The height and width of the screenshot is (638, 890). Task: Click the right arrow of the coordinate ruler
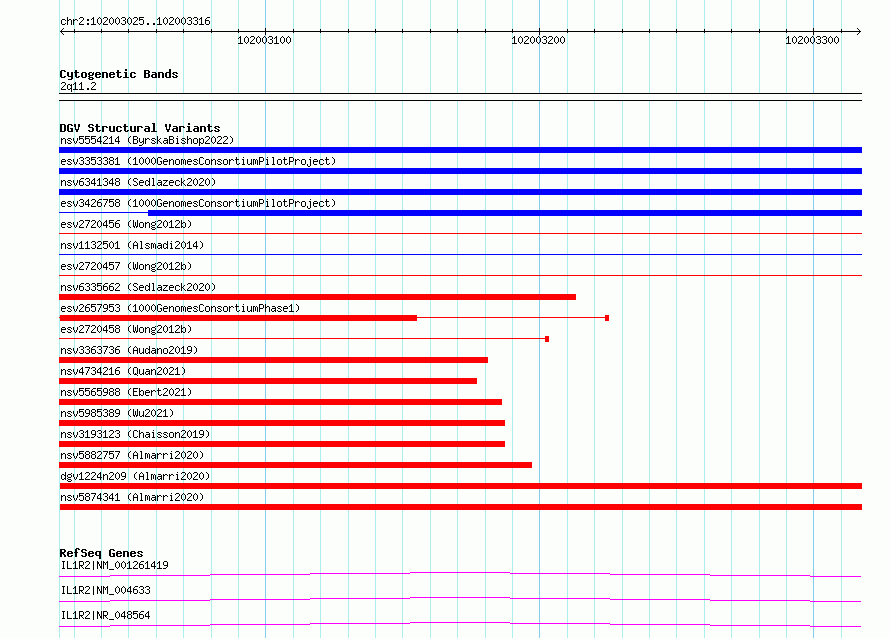tap(859, 31)
